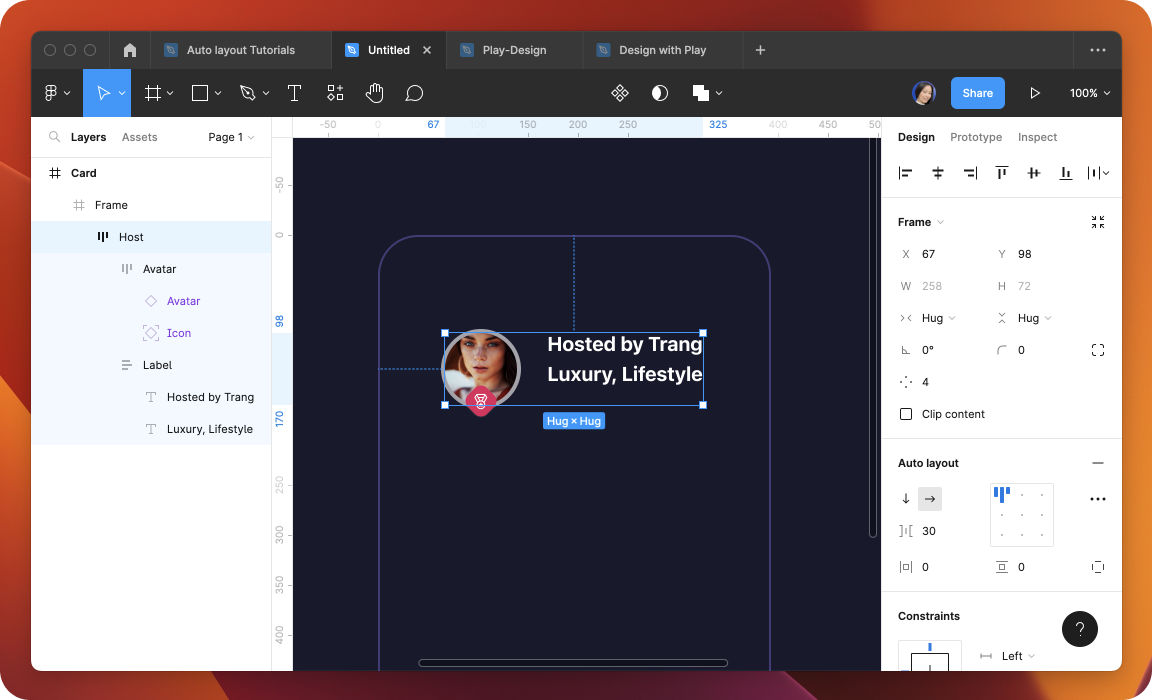Open the Resources components tool
This screenshot has width=1152, height=700.
(335, 93)
